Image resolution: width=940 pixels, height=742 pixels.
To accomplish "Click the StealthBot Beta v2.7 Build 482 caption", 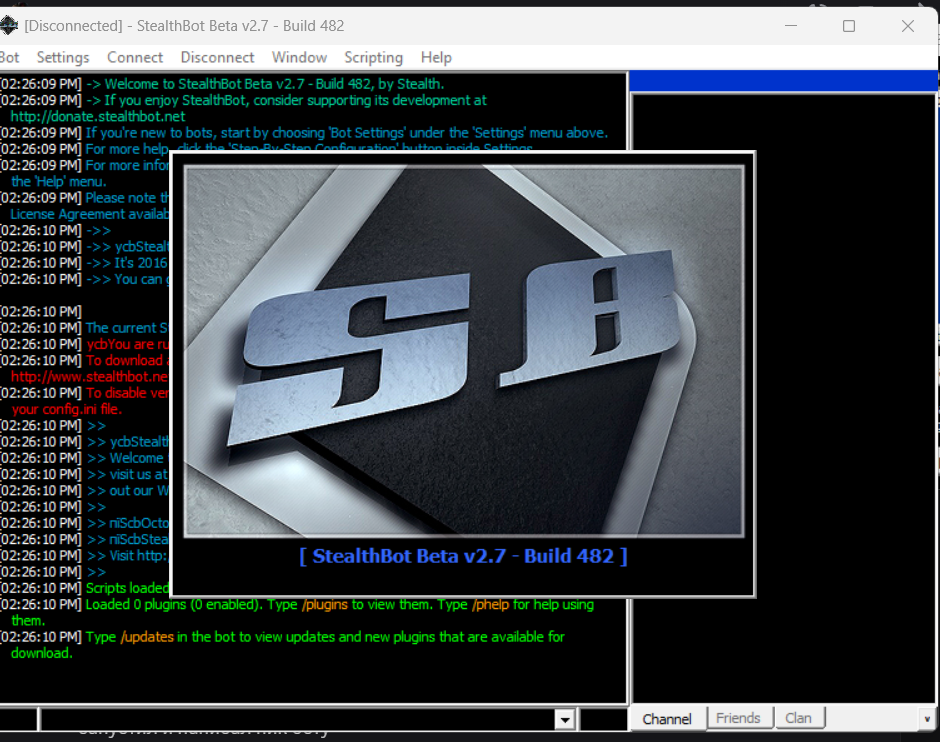I will click(x=463, y=556).
